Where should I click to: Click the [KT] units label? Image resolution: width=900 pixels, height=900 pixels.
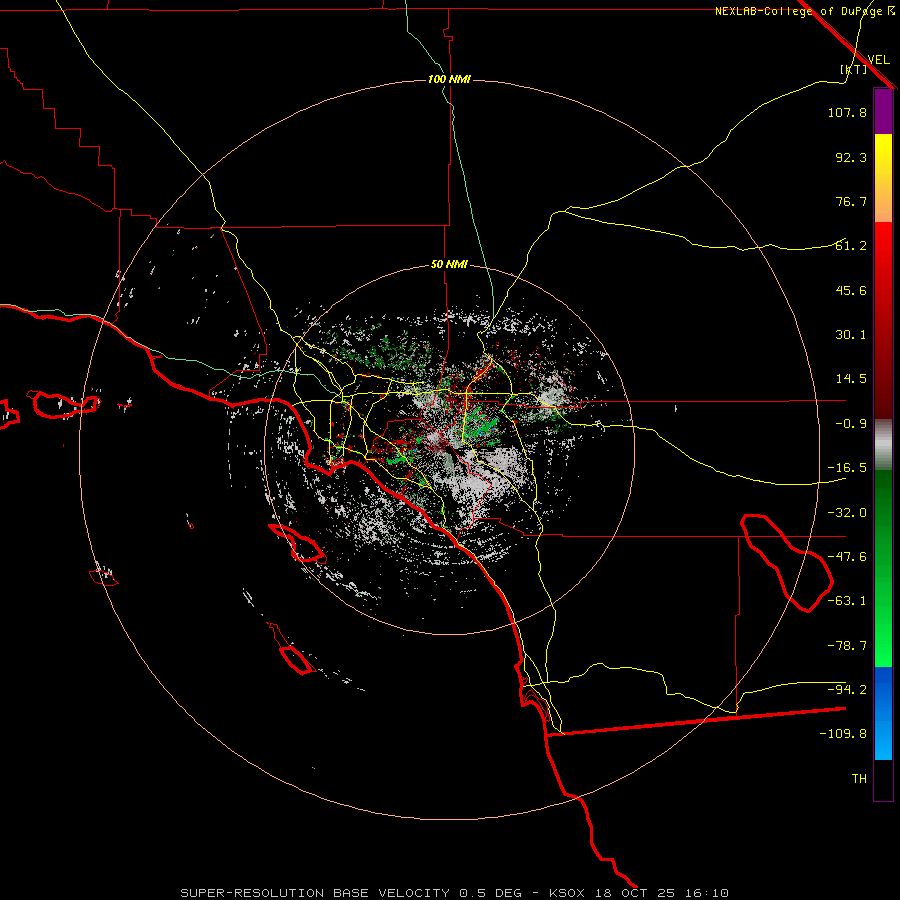click(854, 69)
